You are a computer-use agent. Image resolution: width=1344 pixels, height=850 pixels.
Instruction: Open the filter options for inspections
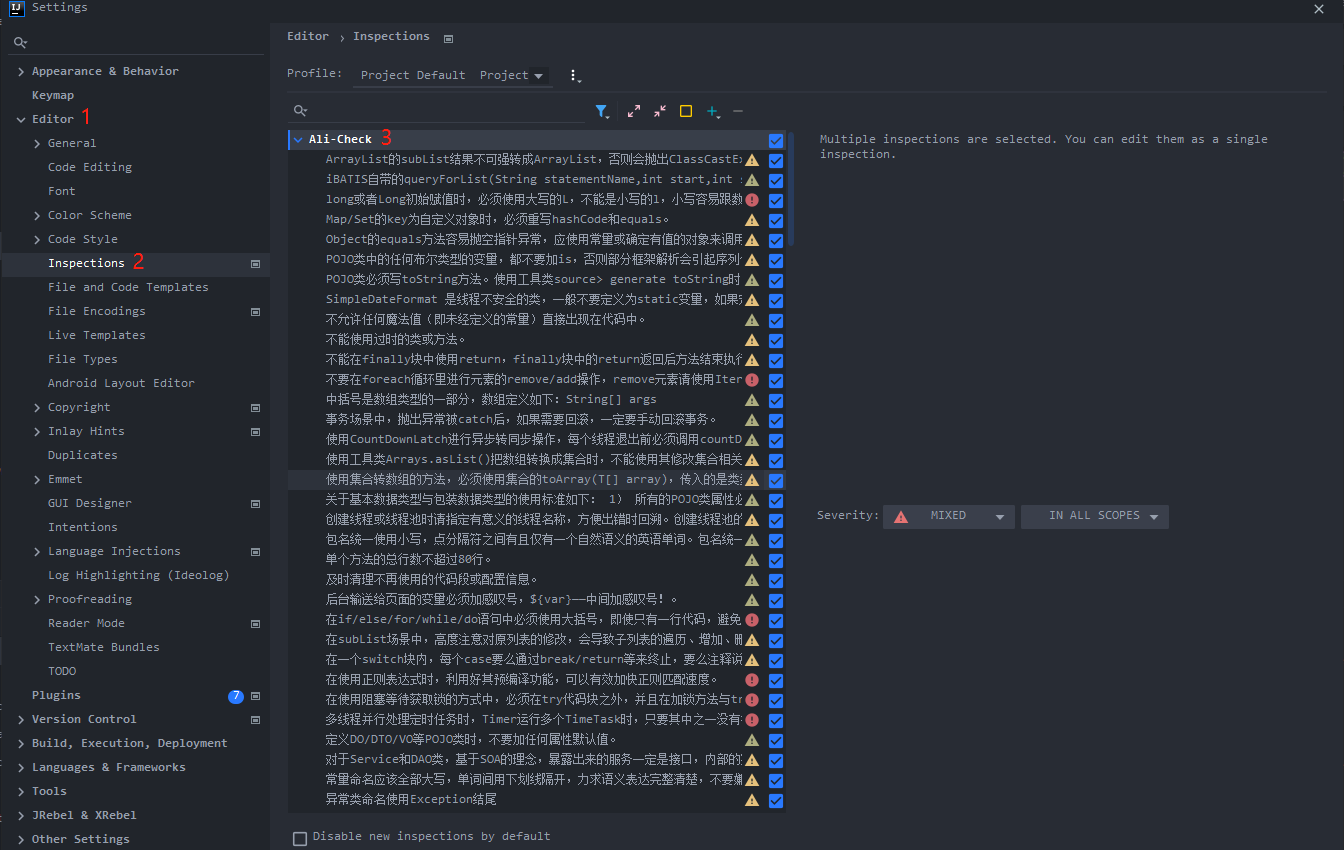[603, 111]
